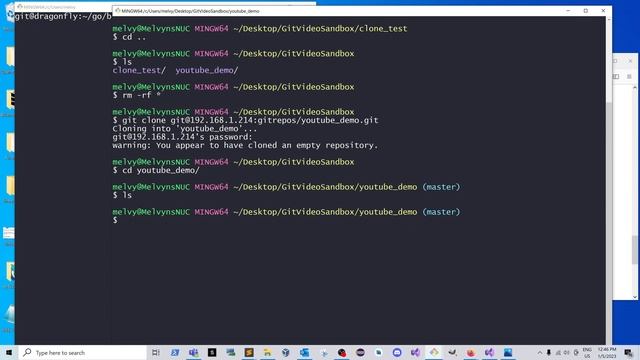The height and width of the screenshot is (360, 640).
Task: Show hidden system tray icons
Action: coord(540,353)
